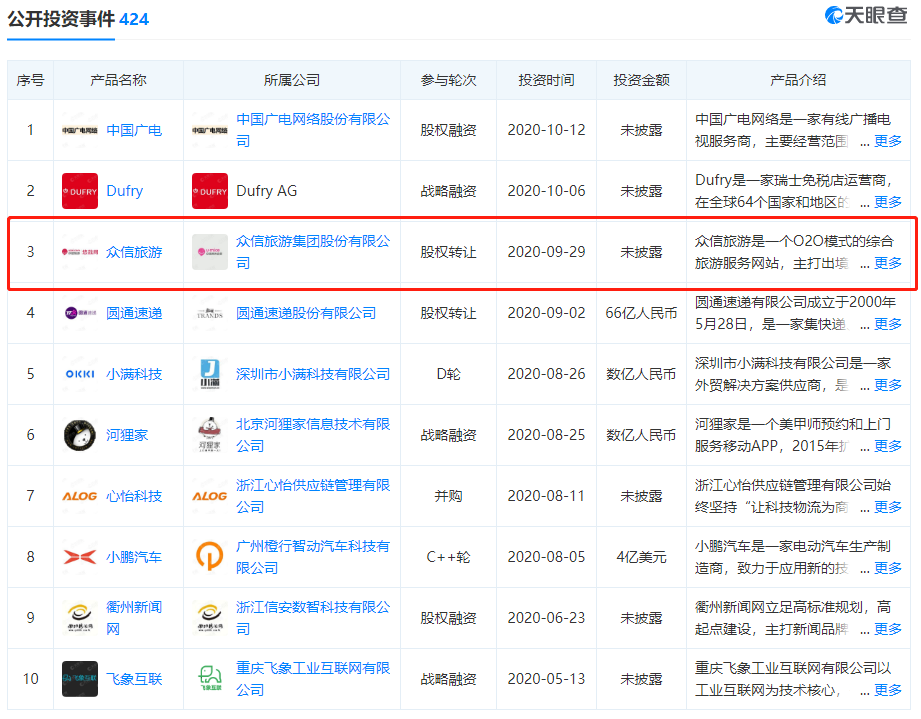Screen dimensions: 921x719
Task: Expand 更多 for 中国广电 description
Action: coord(887,141)
